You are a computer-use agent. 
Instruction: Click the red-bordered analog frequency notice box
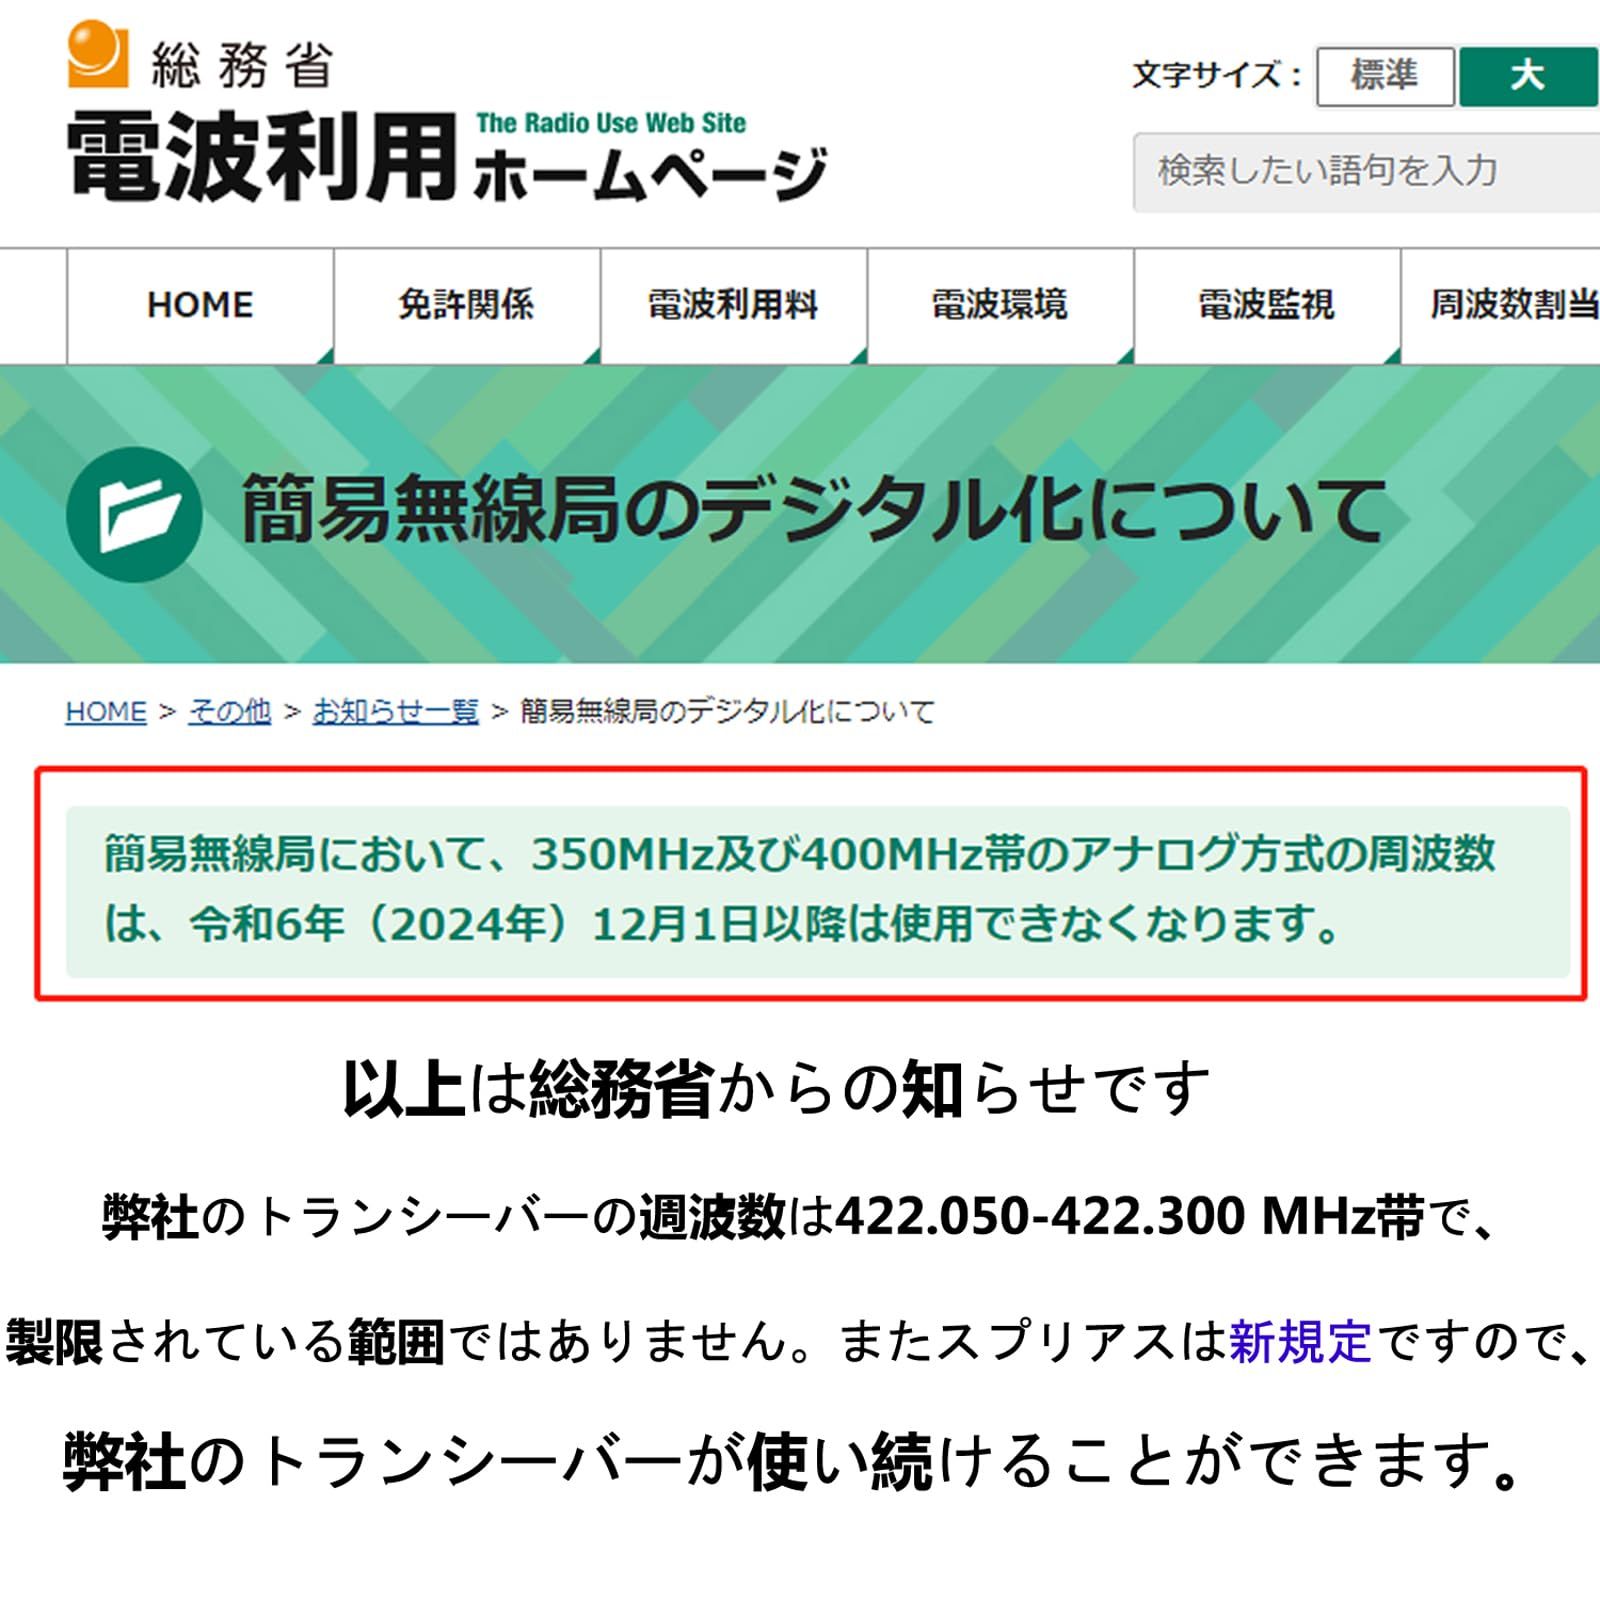coord(811,884)
